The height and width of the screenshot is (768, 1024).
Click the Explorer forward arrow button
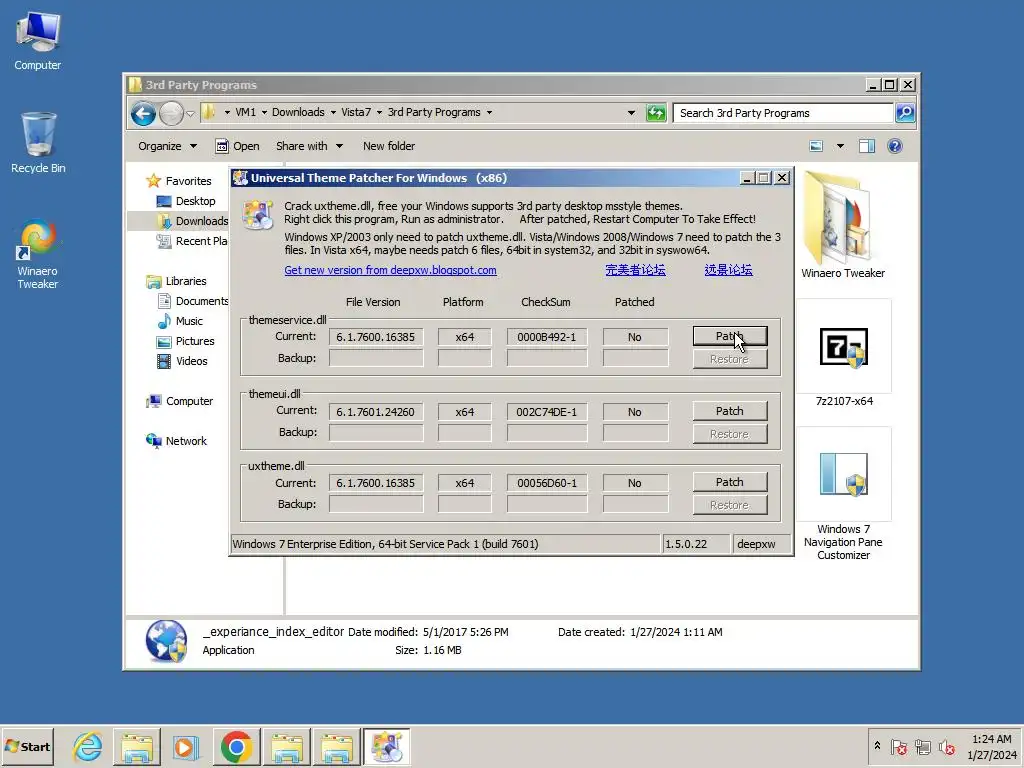click(171, 113)
